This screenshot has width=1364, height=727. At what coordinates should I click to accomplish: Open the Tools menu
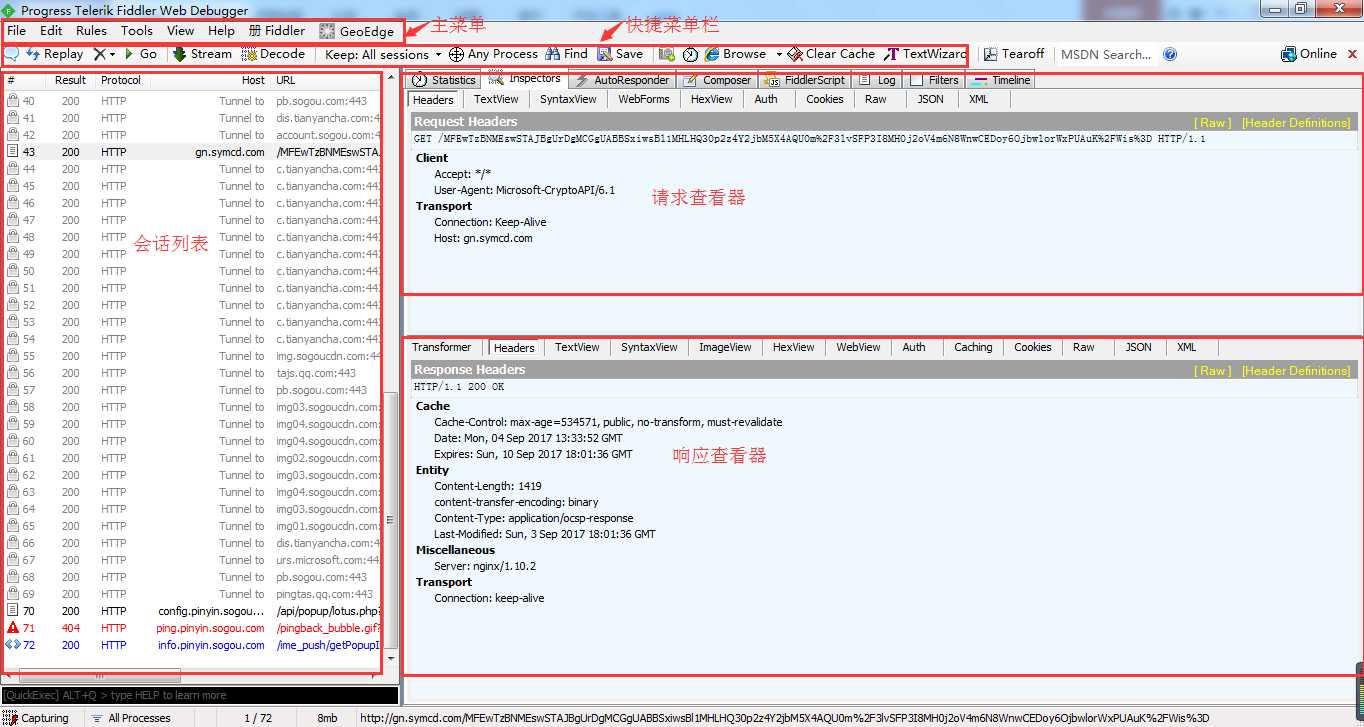click(x=137, y=31)
